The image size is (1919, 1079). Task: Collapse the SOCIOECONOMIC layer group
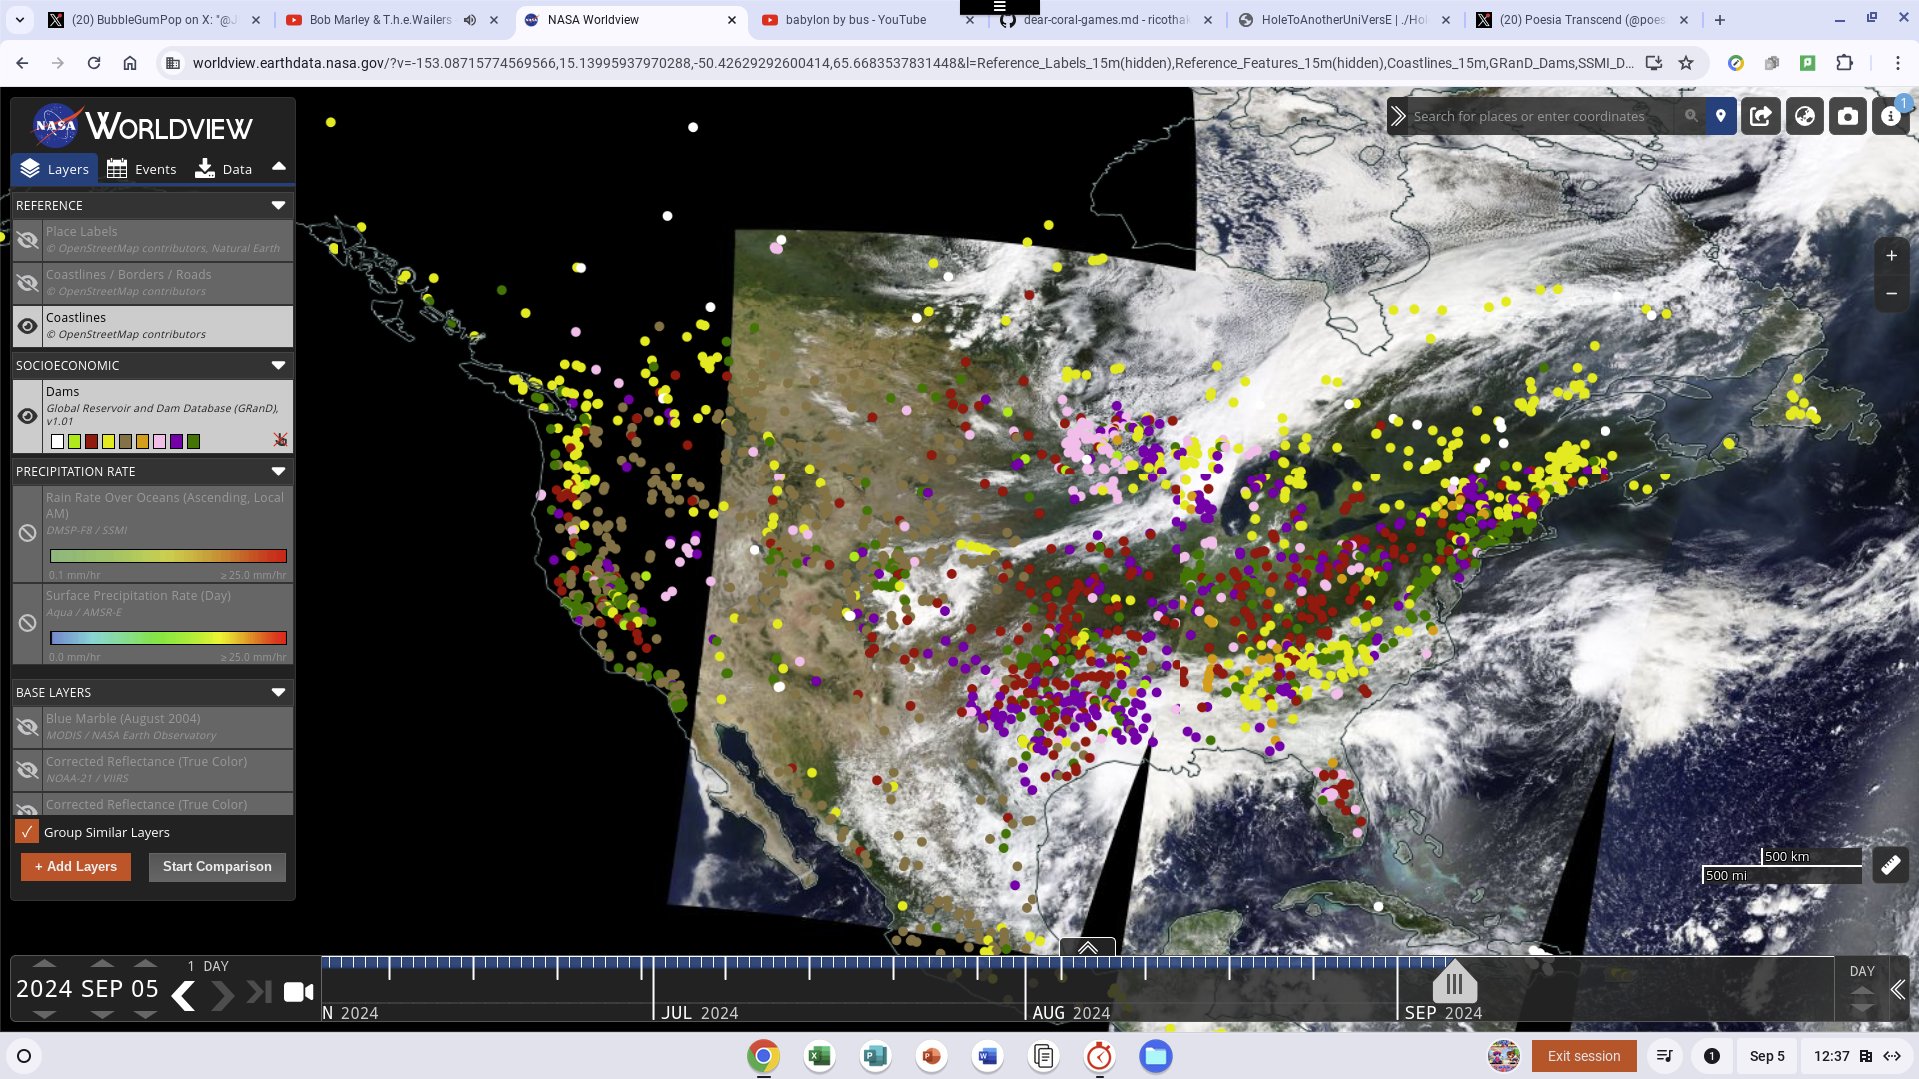[x=278, y=365]
